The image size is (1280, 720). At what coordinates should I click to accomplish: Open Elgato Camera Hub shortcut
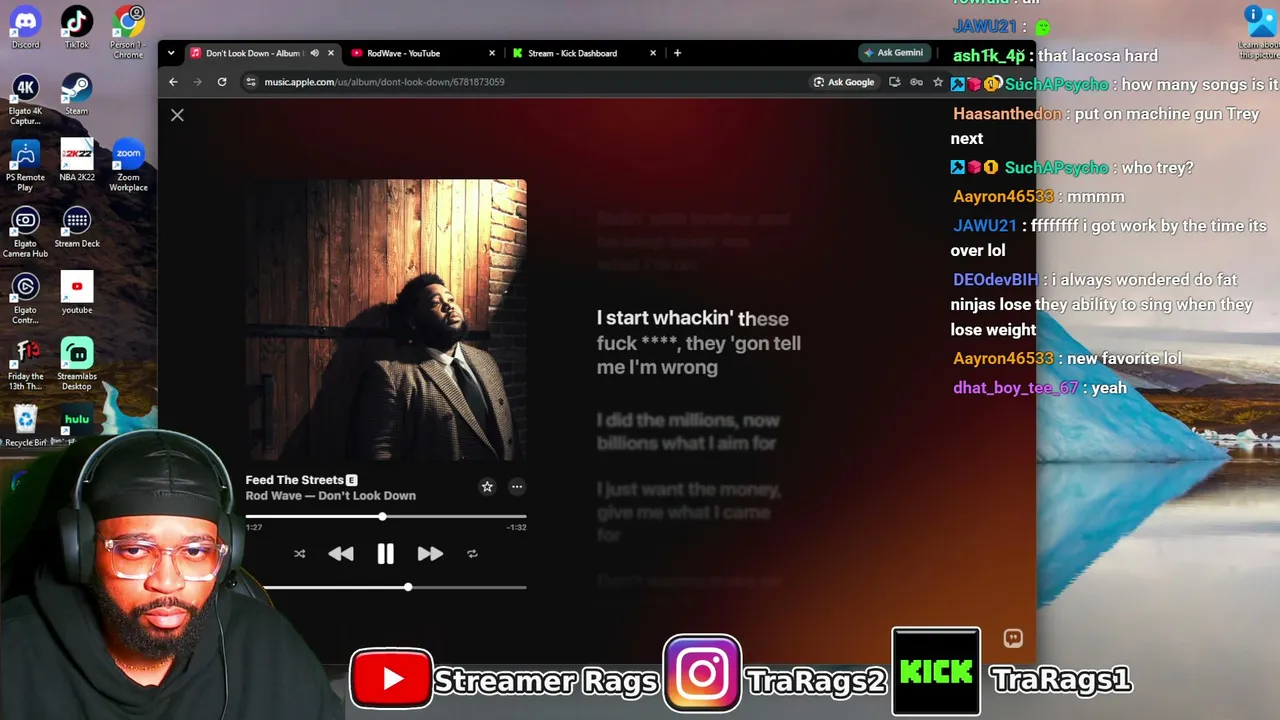pos(26,232)
